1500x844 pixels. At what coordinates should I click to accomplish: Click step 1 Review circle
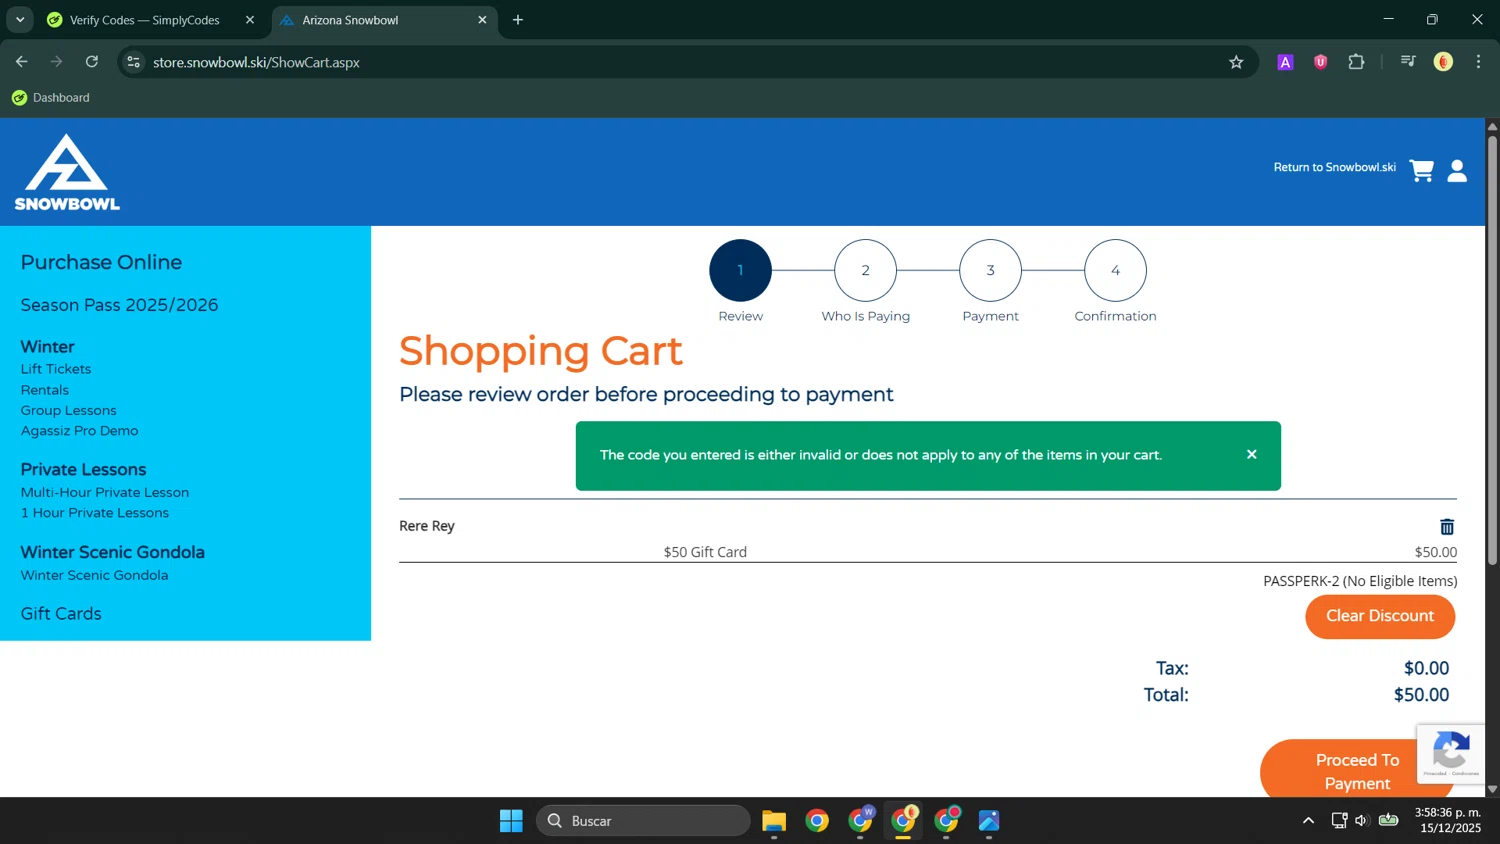740,270
